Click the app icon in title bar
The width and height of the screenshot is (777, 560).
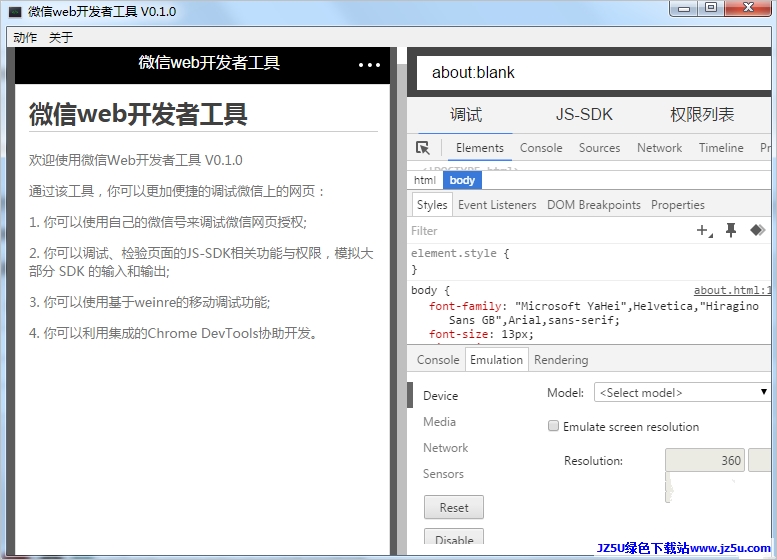[x=15, y=12]
